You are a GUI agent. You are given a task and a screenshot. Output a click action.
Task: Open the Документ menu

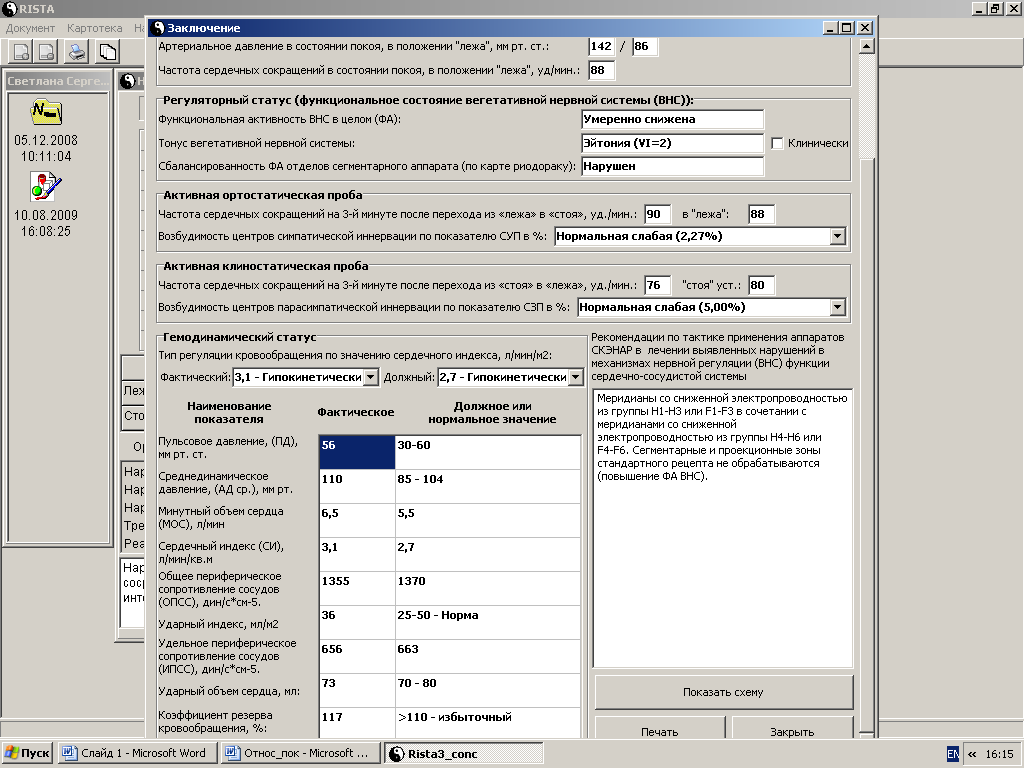30,28
